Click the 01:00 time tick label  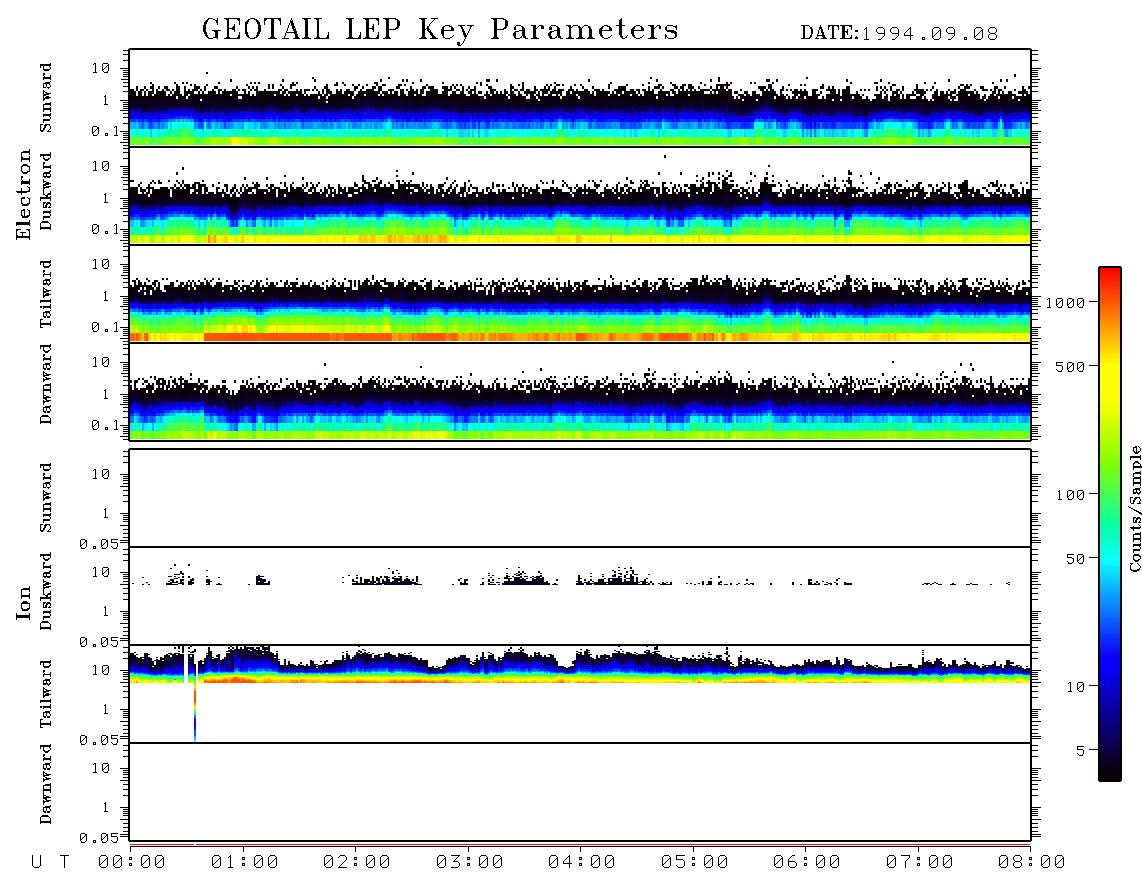pyautogui.click(x=245, y=863)
